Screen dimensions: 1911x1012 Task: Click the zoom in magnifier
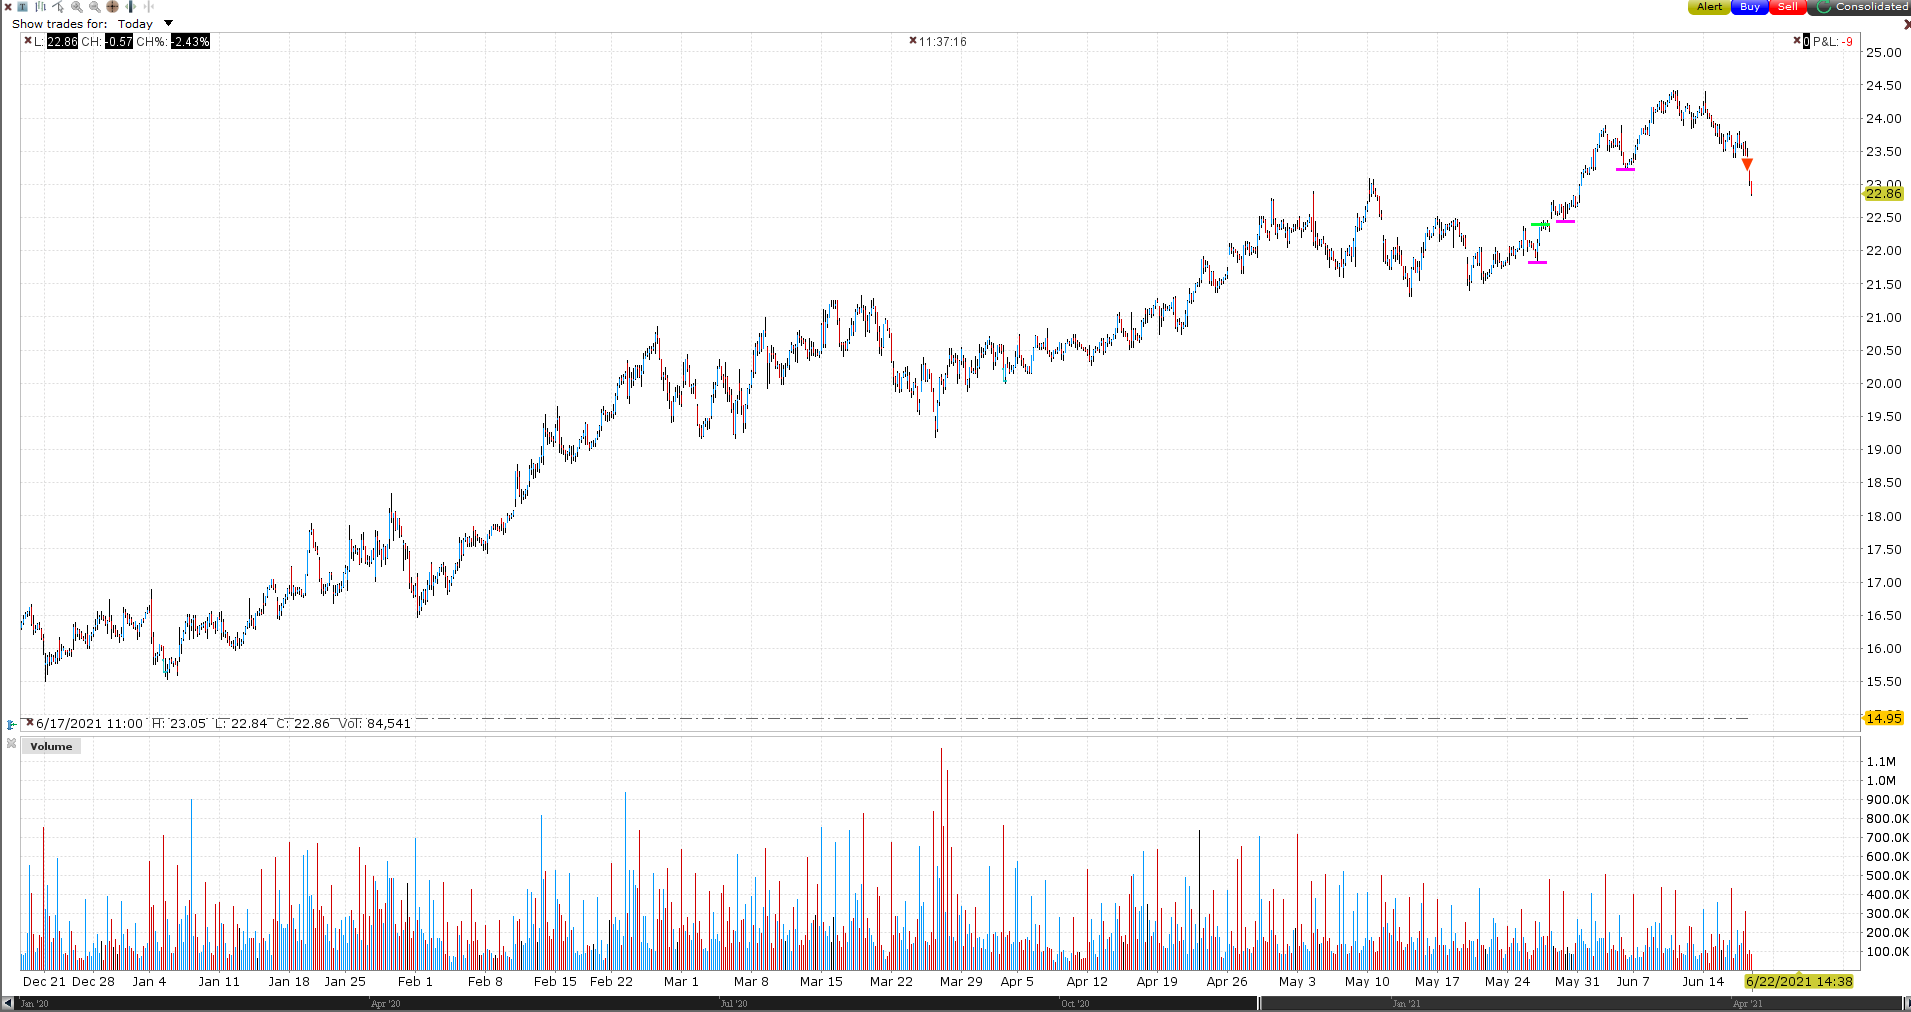pyautogui.click(x=77, y=7)
